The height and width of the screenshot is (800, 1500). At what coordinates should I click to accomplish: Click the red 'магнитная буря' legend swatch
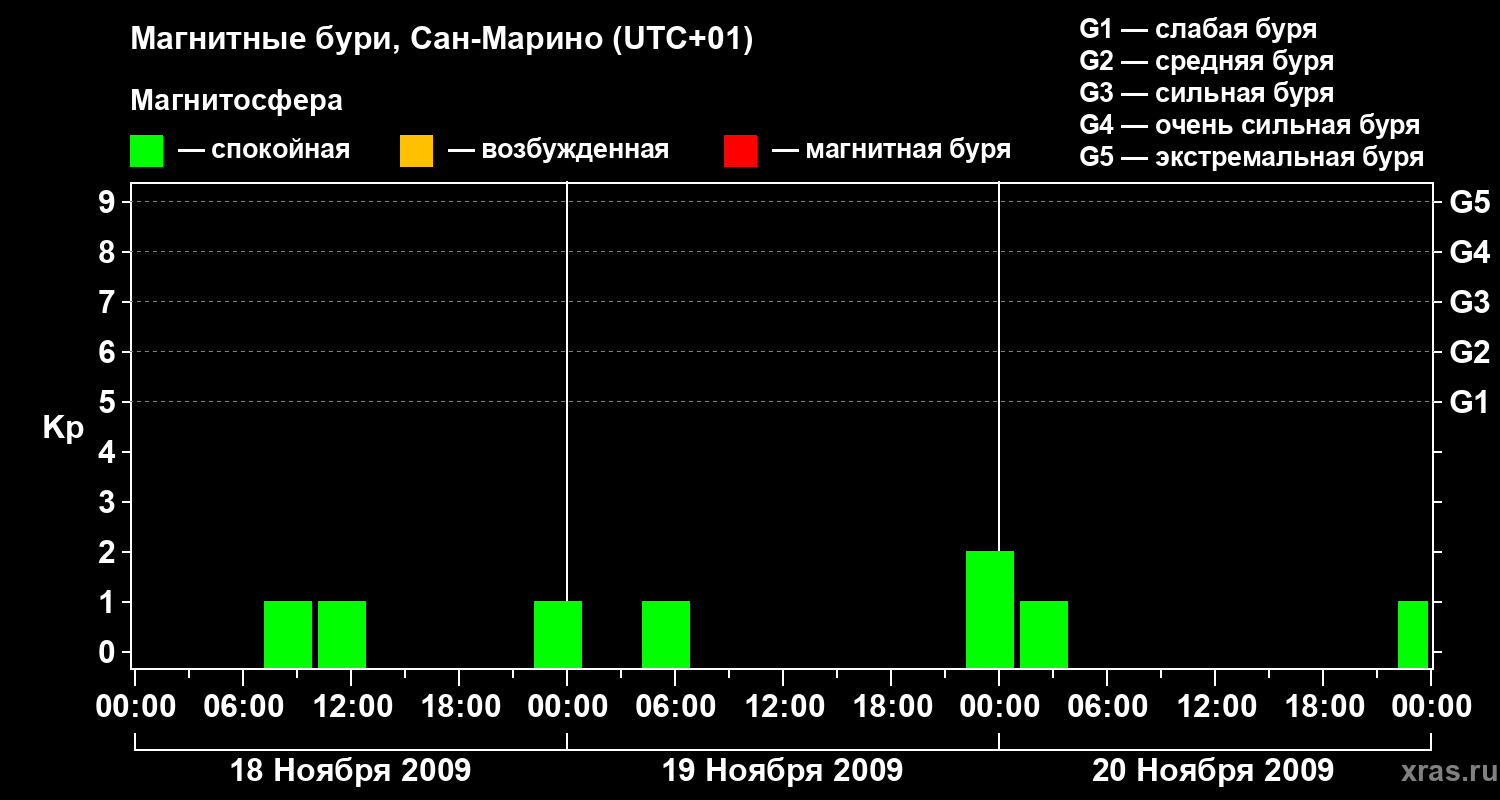pyautogui.click(x=740, y=151)
